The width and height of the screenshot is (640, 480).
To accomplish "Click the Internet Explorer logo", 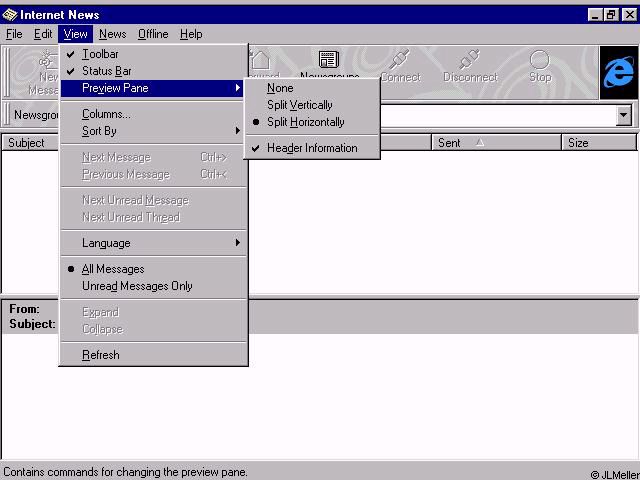I will click(x=619, y=72).
